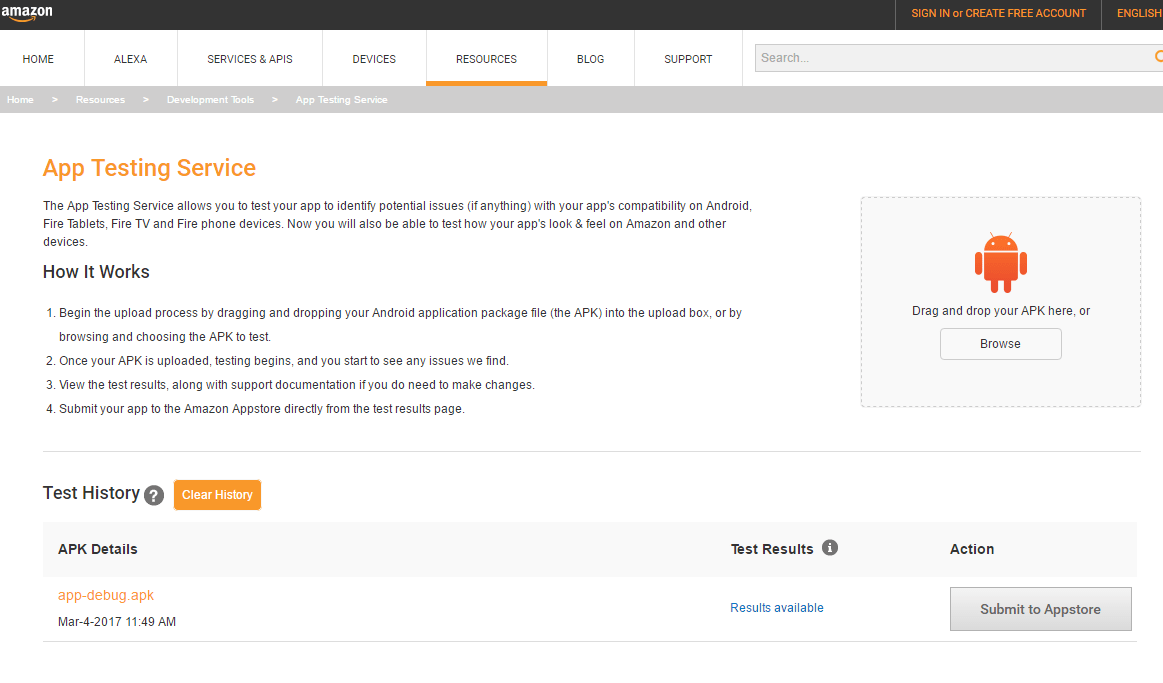Open the Home navigation tab

click(x=38, y=59)
